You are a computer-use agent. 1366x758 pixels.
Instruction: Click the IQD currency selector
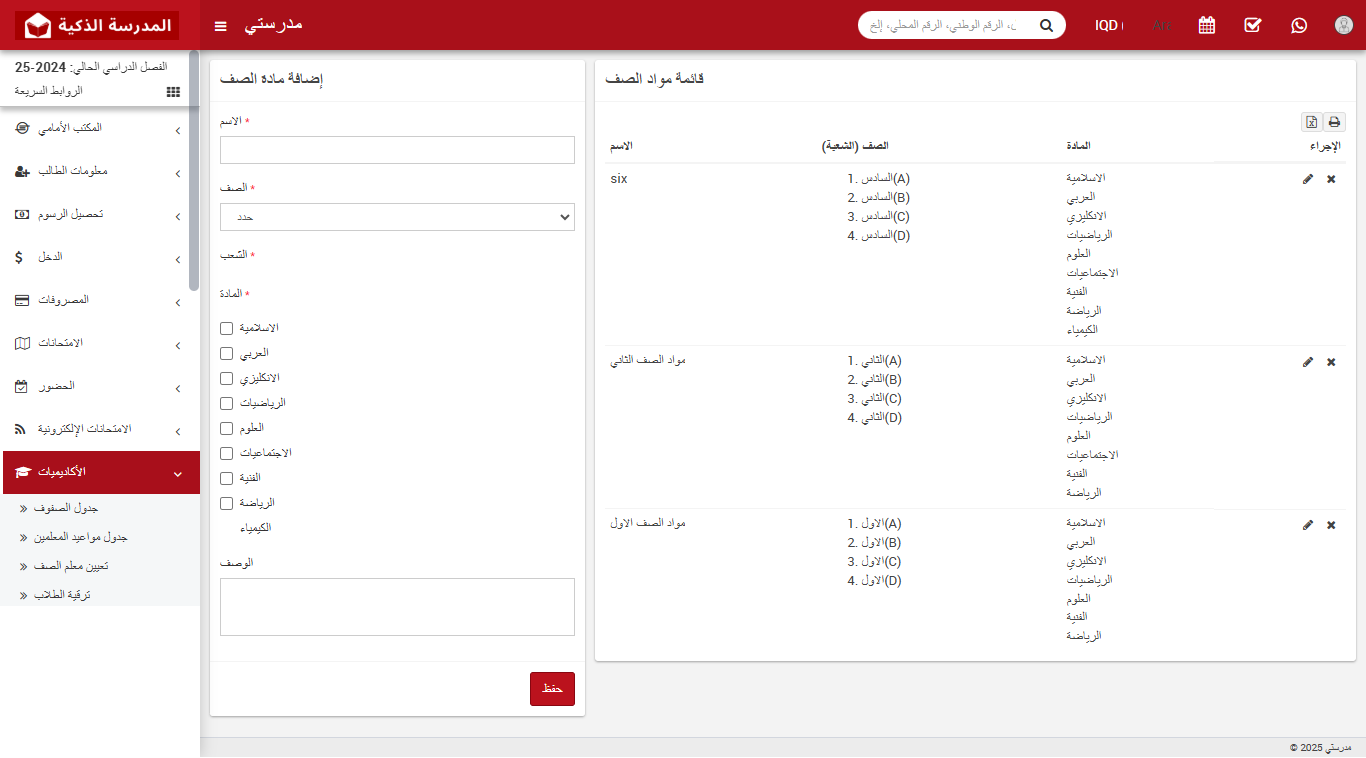coord(1109,25)
